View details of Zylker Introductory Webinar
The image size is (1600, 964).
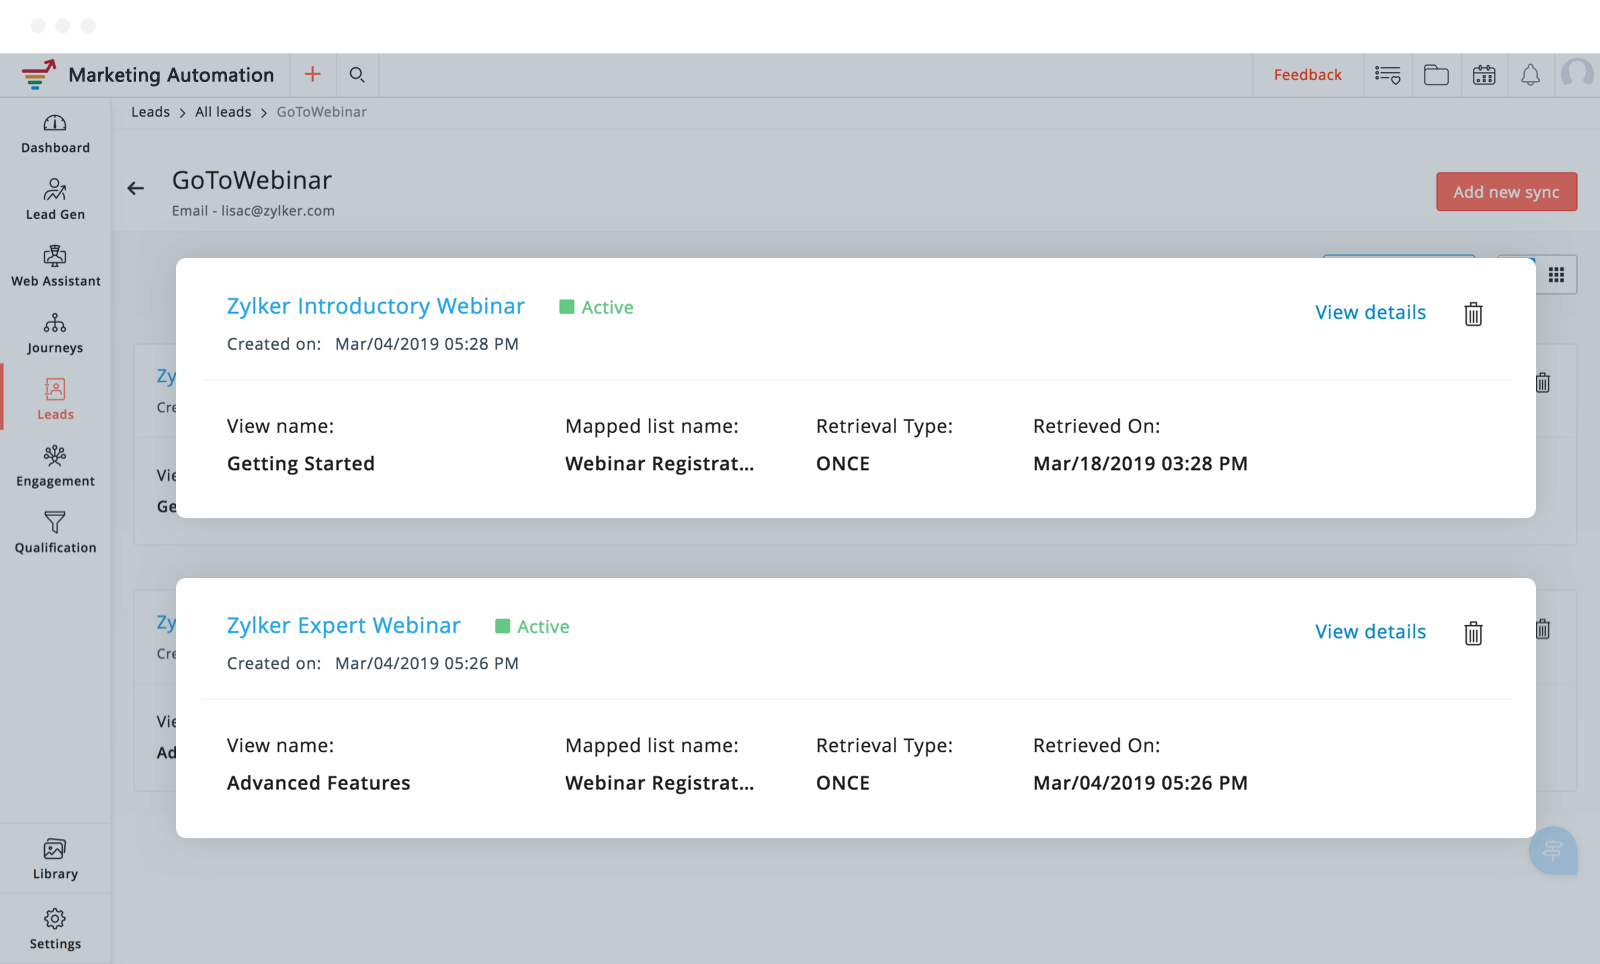[x=1370, y=313]
